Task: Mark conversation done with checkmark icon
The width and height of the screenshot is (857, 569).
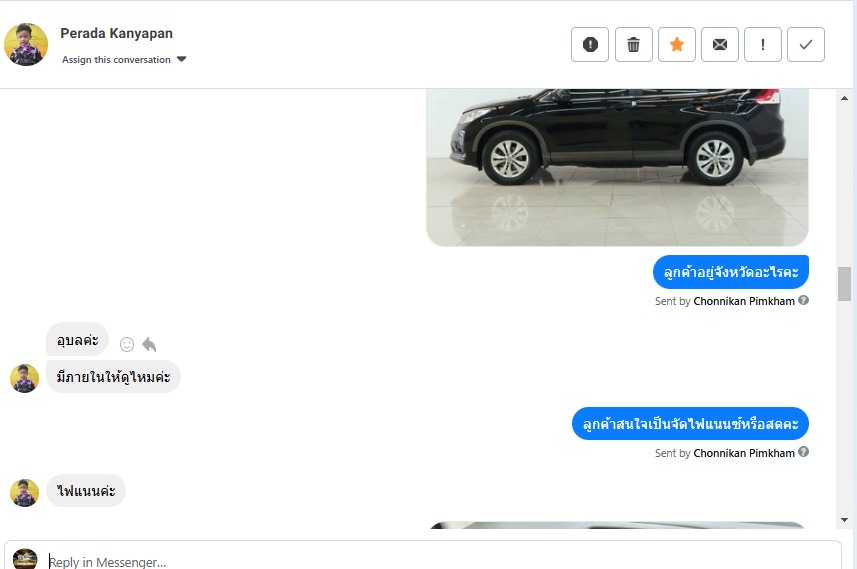Action: (806, 44)
